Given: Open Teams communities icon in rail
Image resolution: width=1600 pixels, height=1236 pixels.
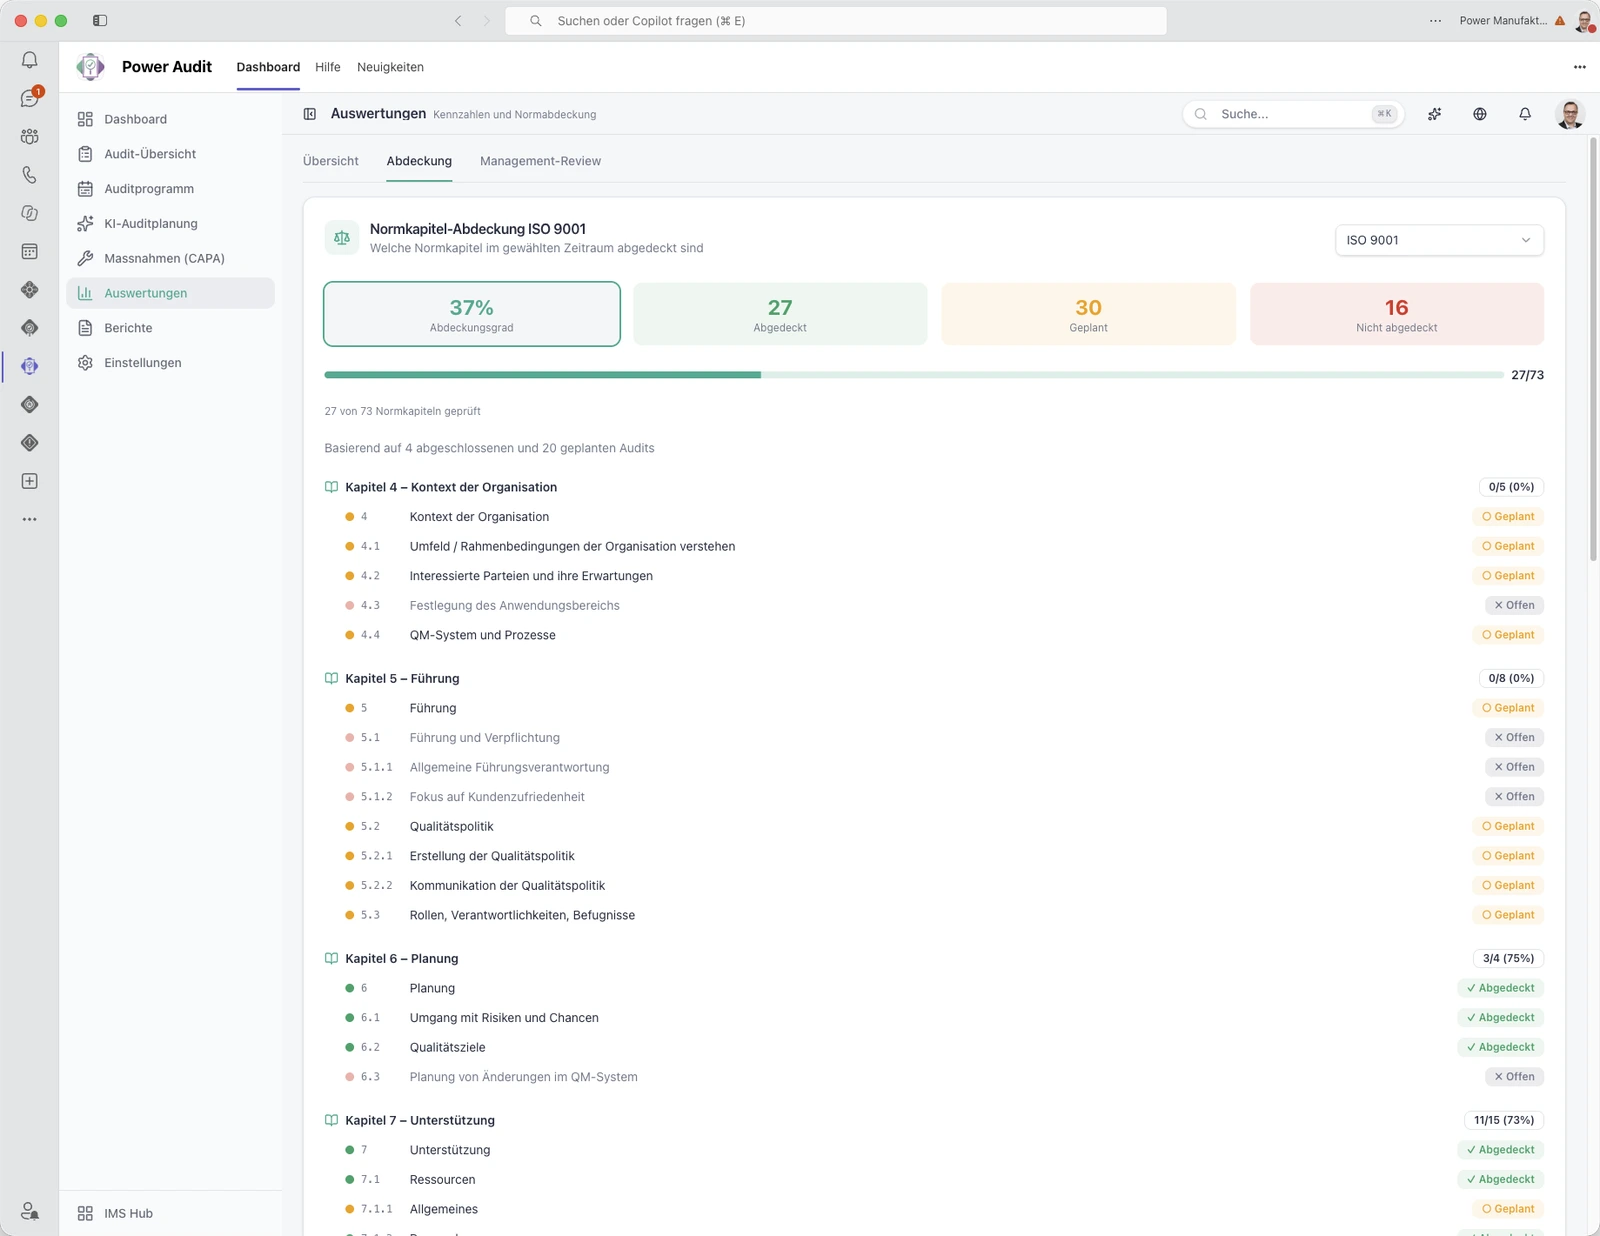Looking at the screenshot, I should pyautogui.click(x=30, y=136).
